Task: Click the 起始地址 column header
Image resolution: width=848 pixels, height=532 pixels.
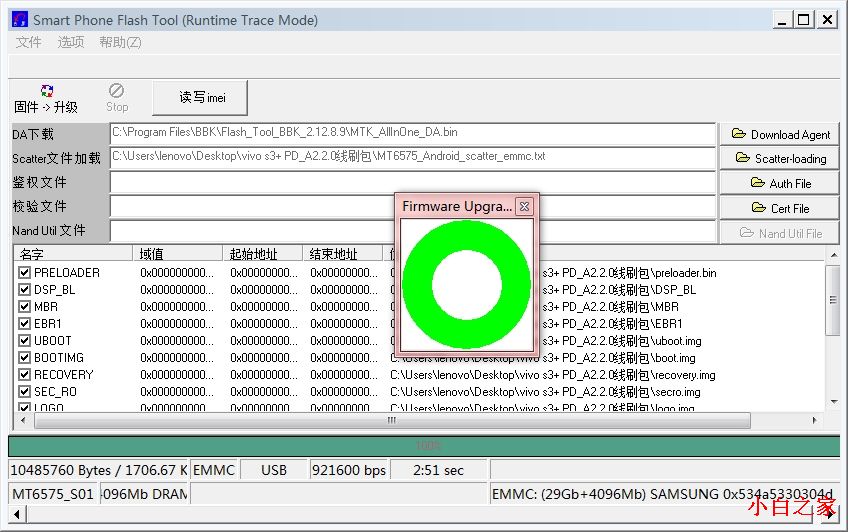Action: (x=262, y=254)
